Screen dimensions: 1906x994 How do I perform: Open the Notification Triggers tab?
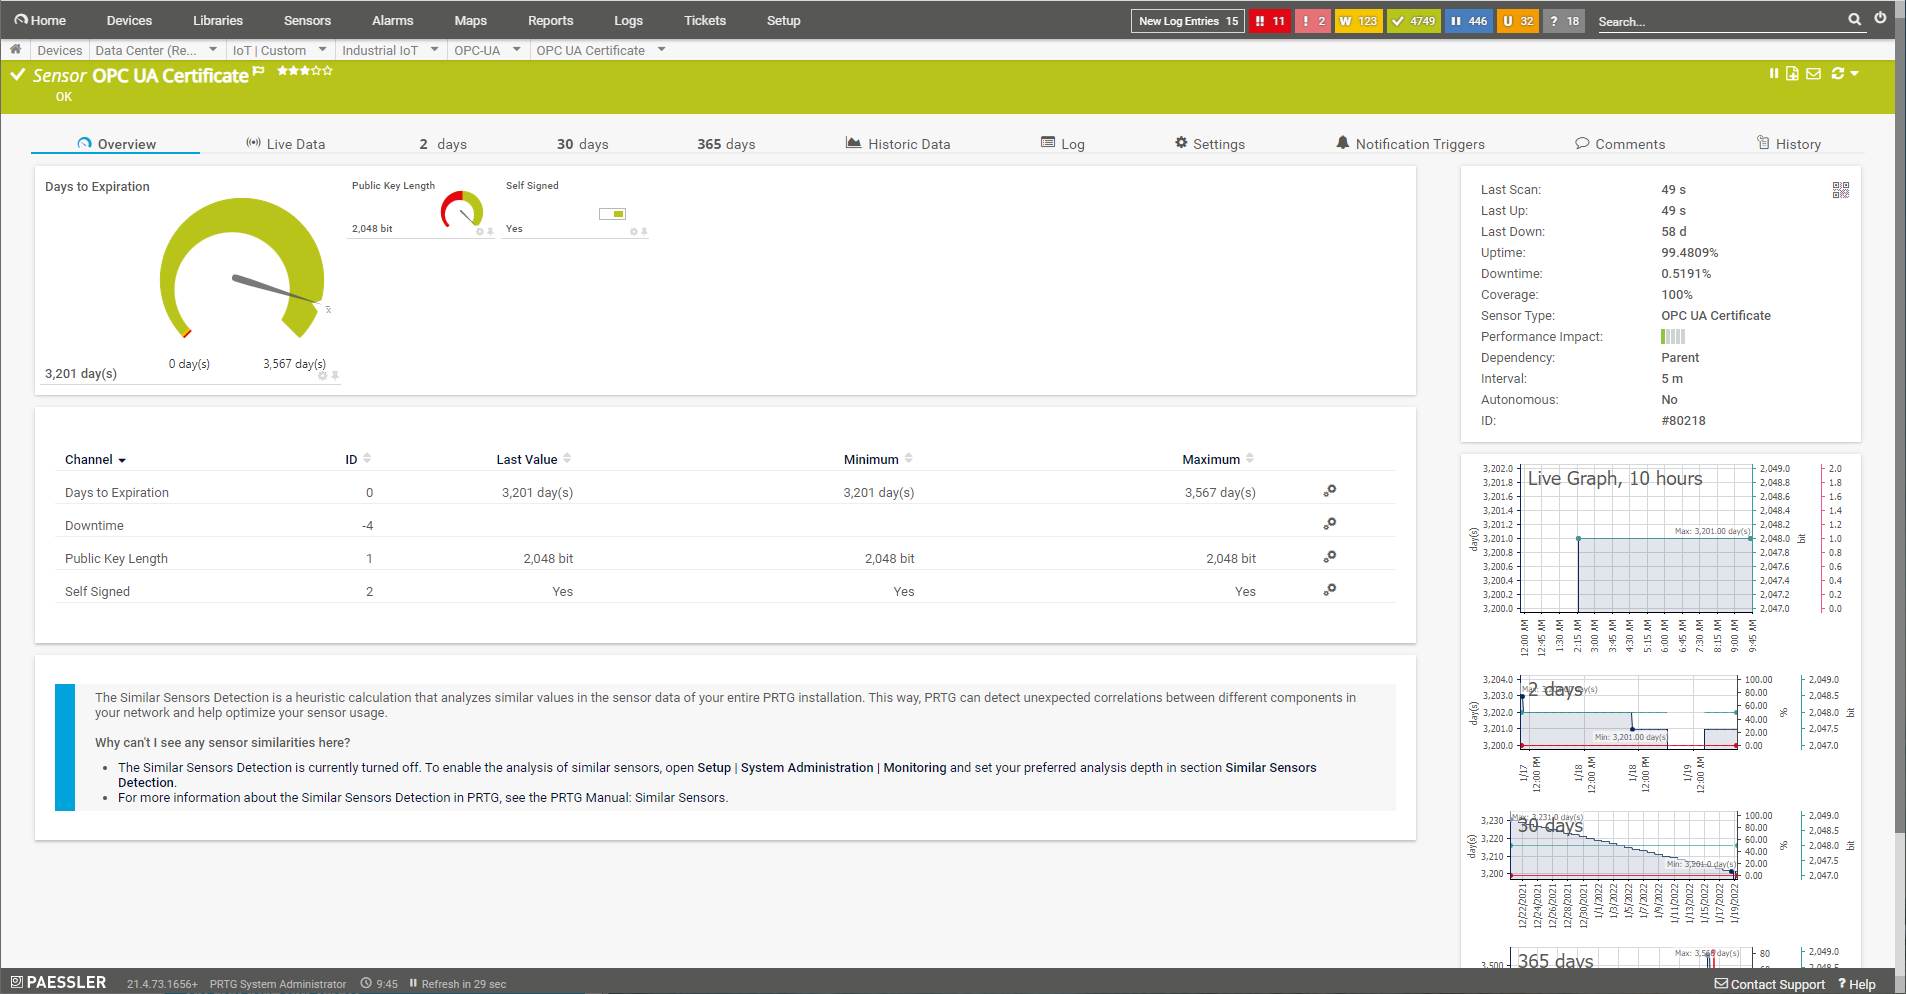pyautogui.click(x=1410, y=144)
